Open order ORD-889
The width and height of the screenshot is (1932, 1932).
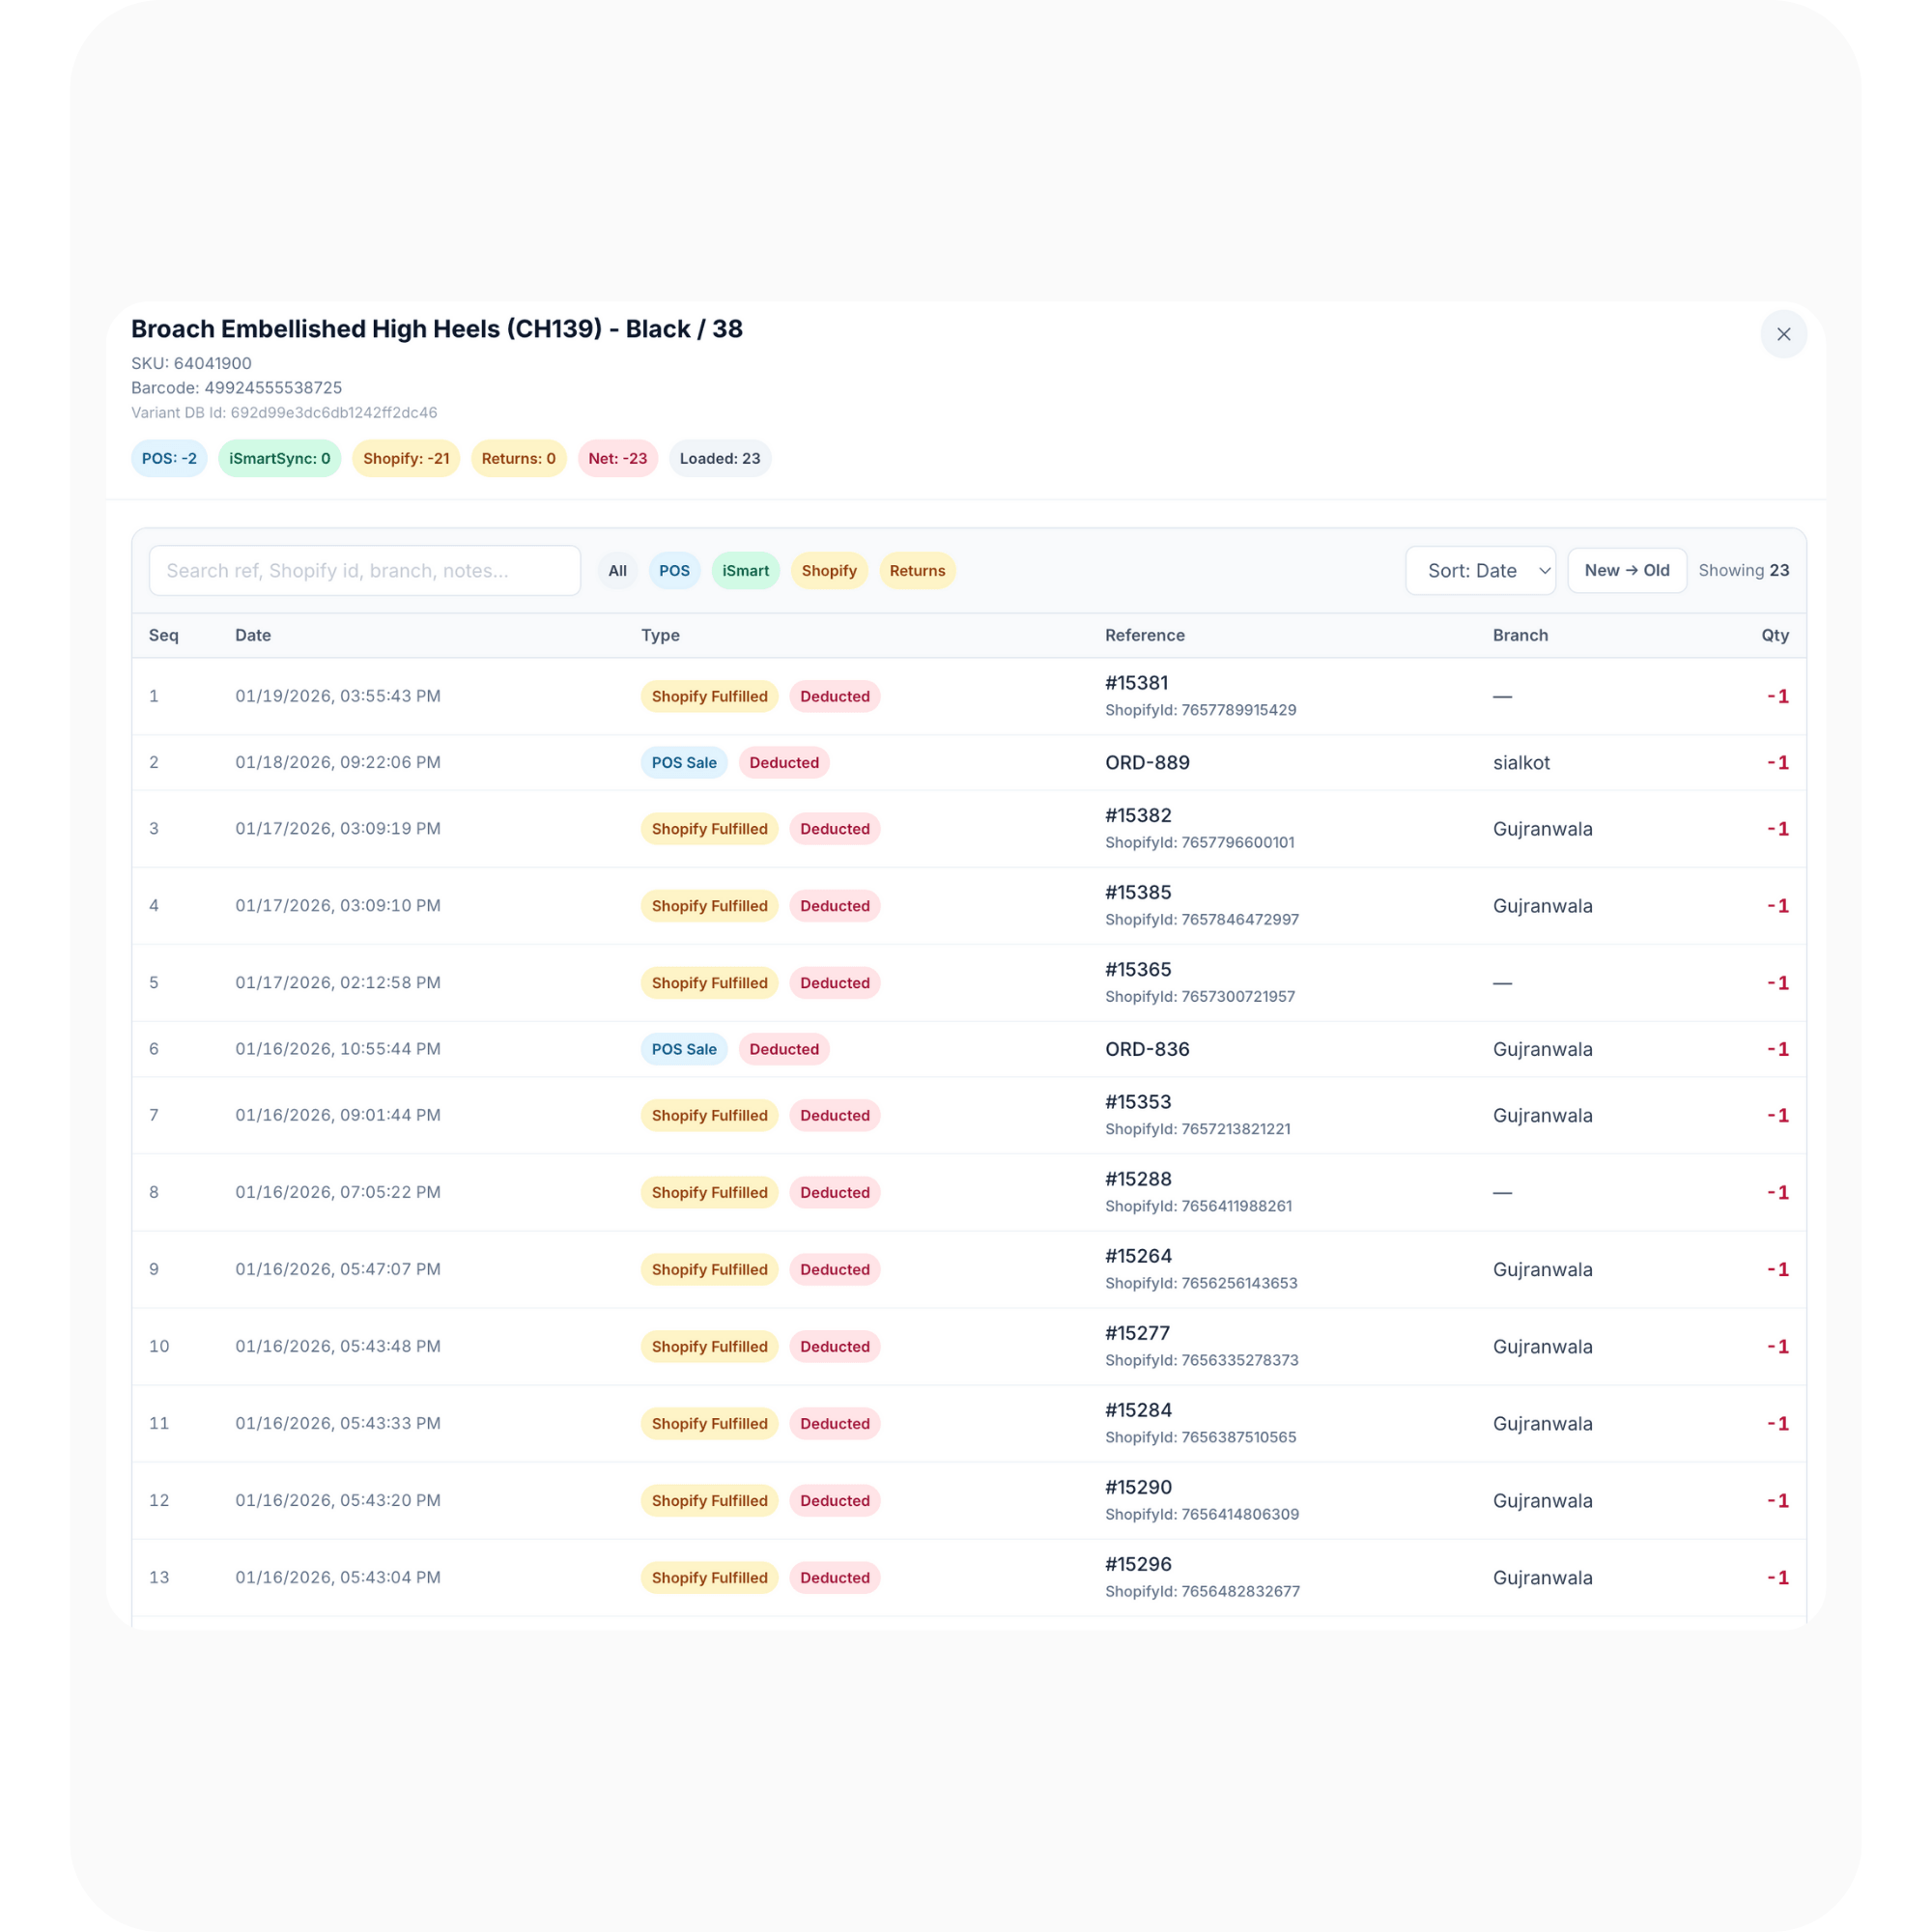(x=1146, y=762)
